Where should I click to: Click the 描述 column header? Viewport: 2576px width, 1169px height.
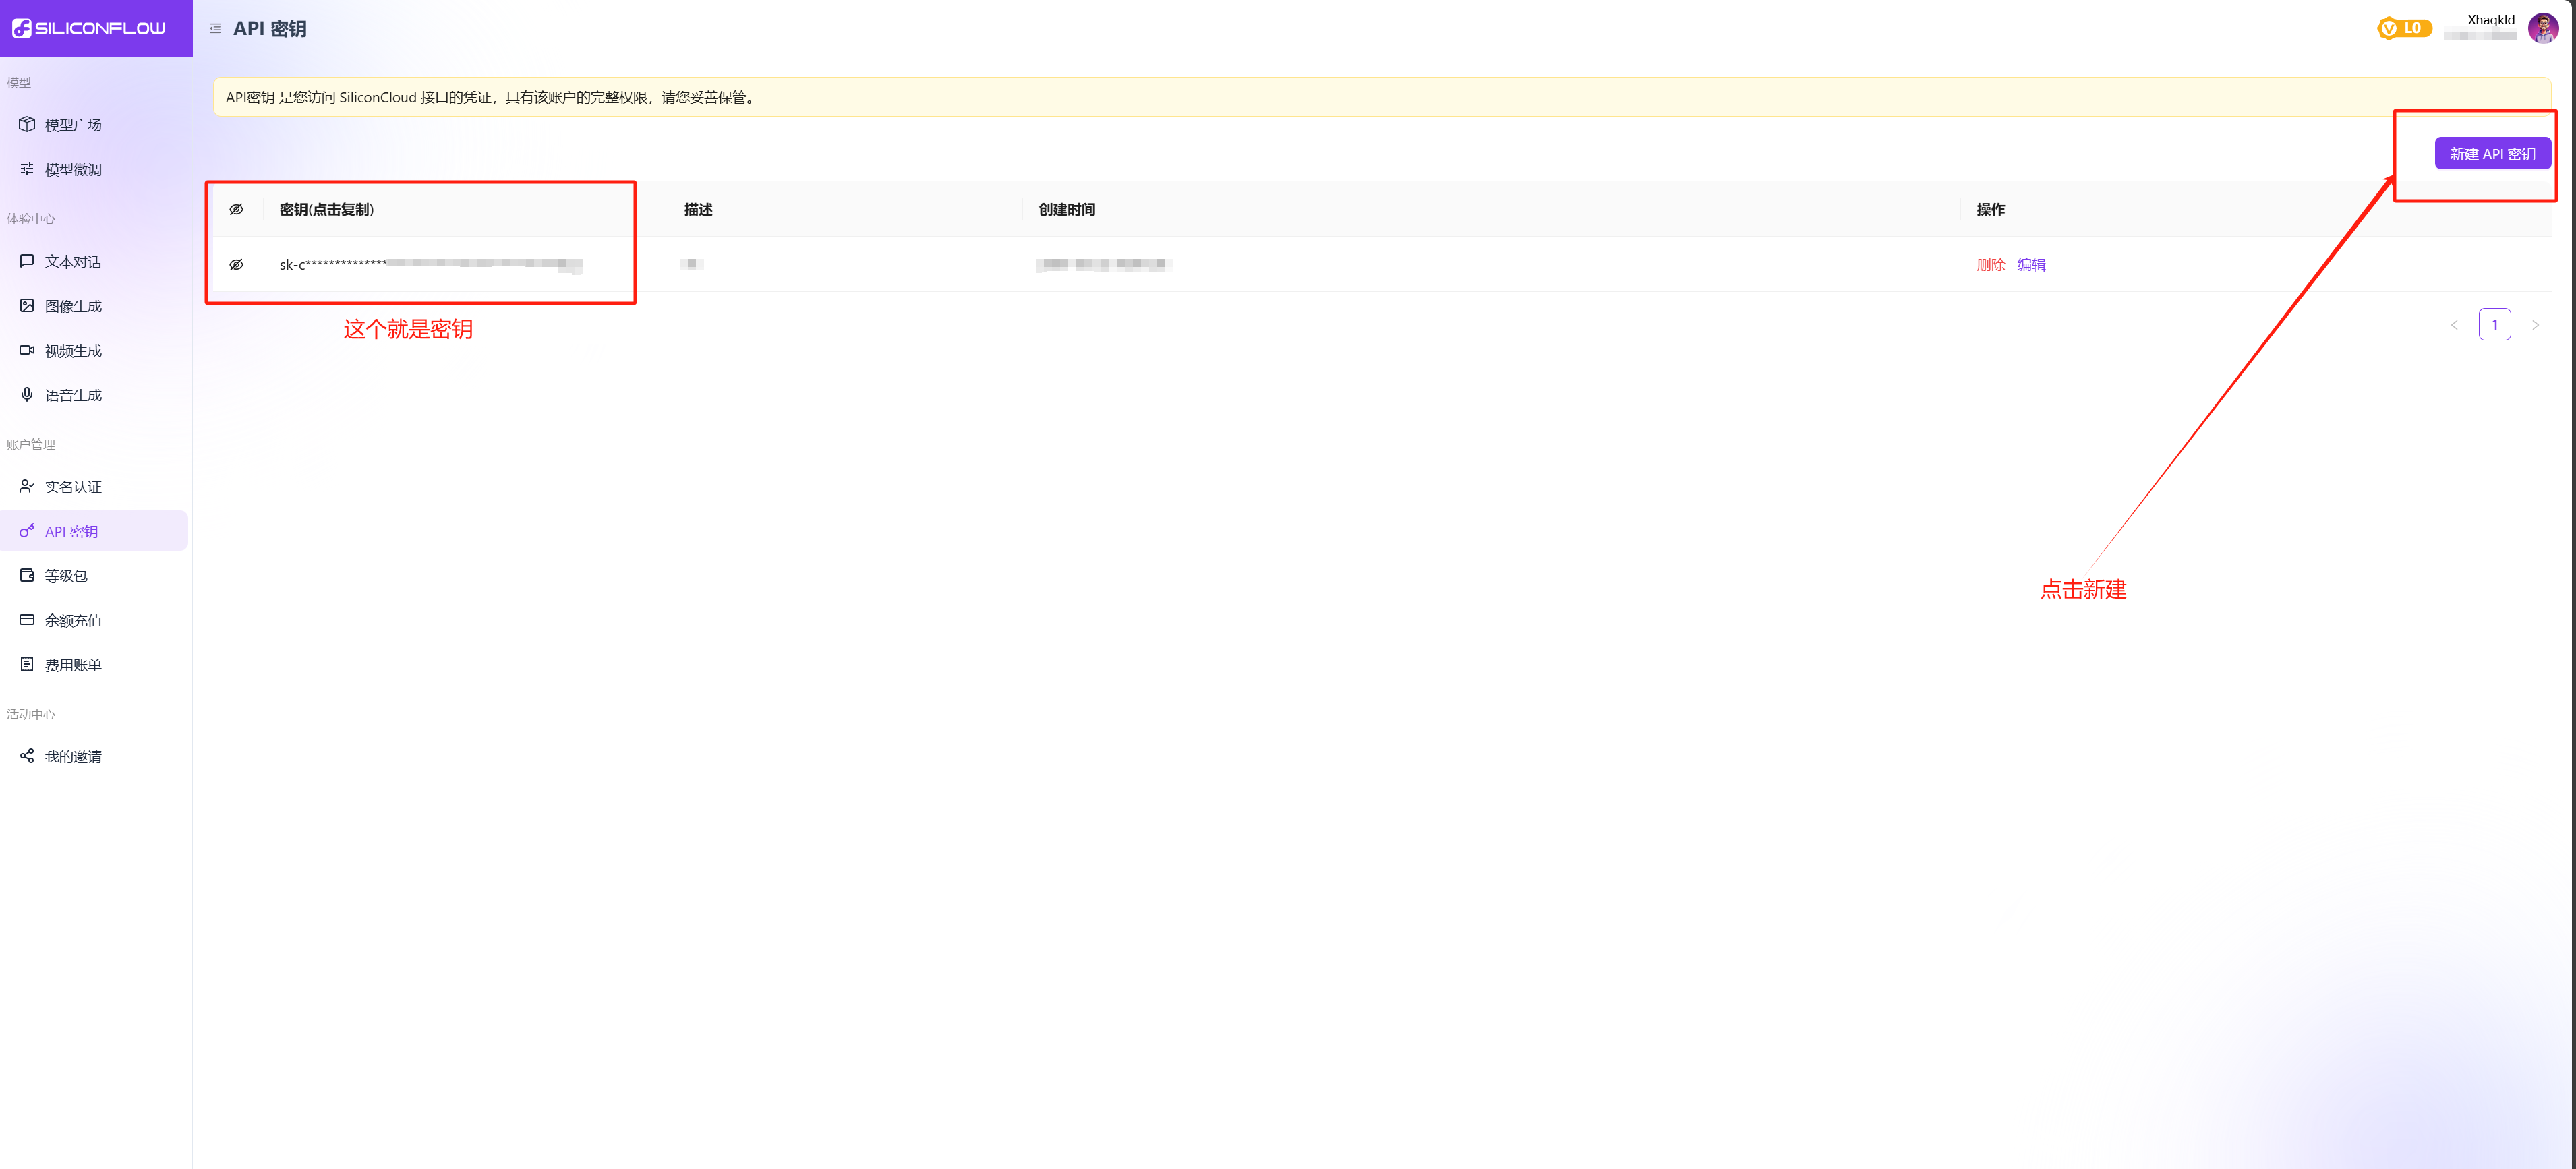coord(698,209)
